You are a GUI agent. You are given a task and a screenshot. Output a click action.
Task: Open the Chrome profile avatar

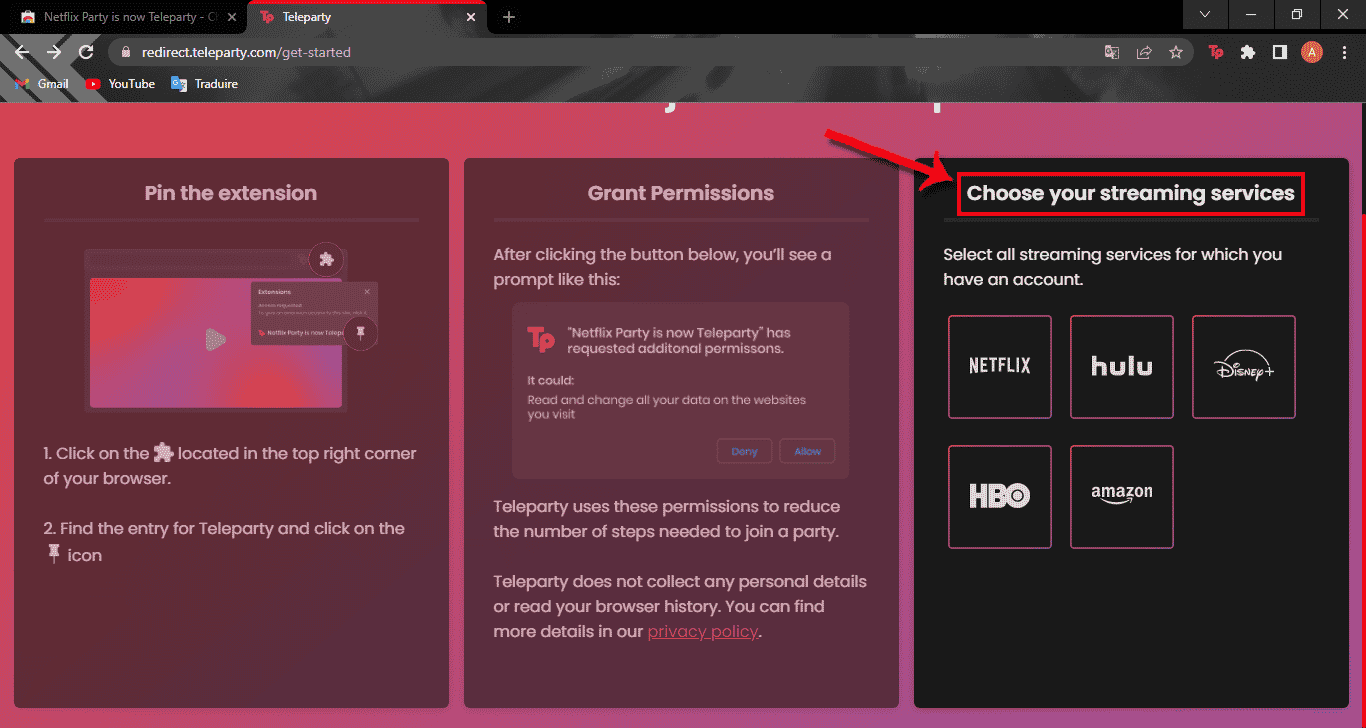tap(1312, 52)
